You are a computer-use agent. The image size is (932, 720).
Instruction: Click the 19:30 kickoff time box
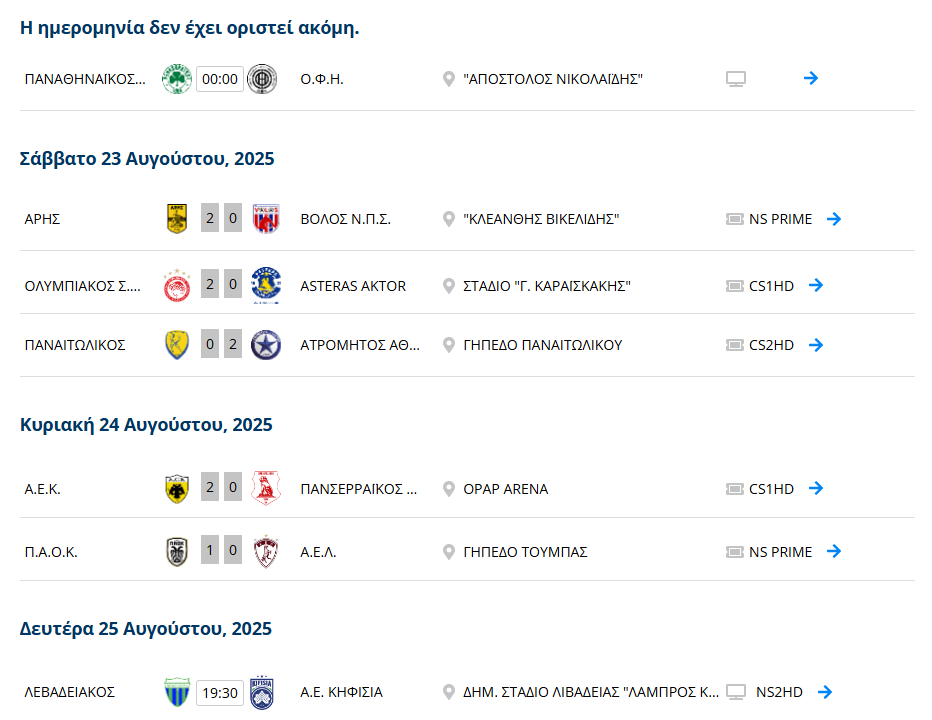click(220, 693)
